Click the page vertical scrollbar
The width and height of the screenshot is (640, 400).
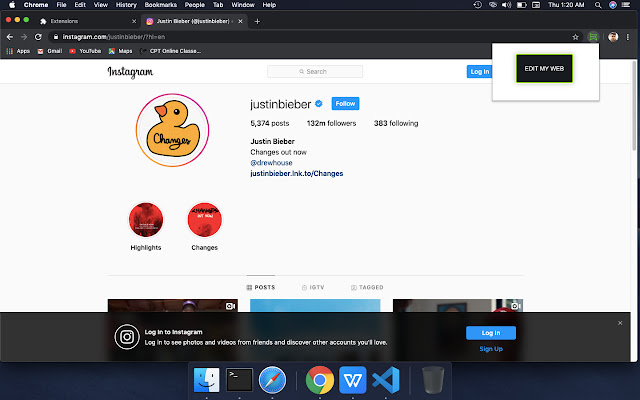pos(634,106)
